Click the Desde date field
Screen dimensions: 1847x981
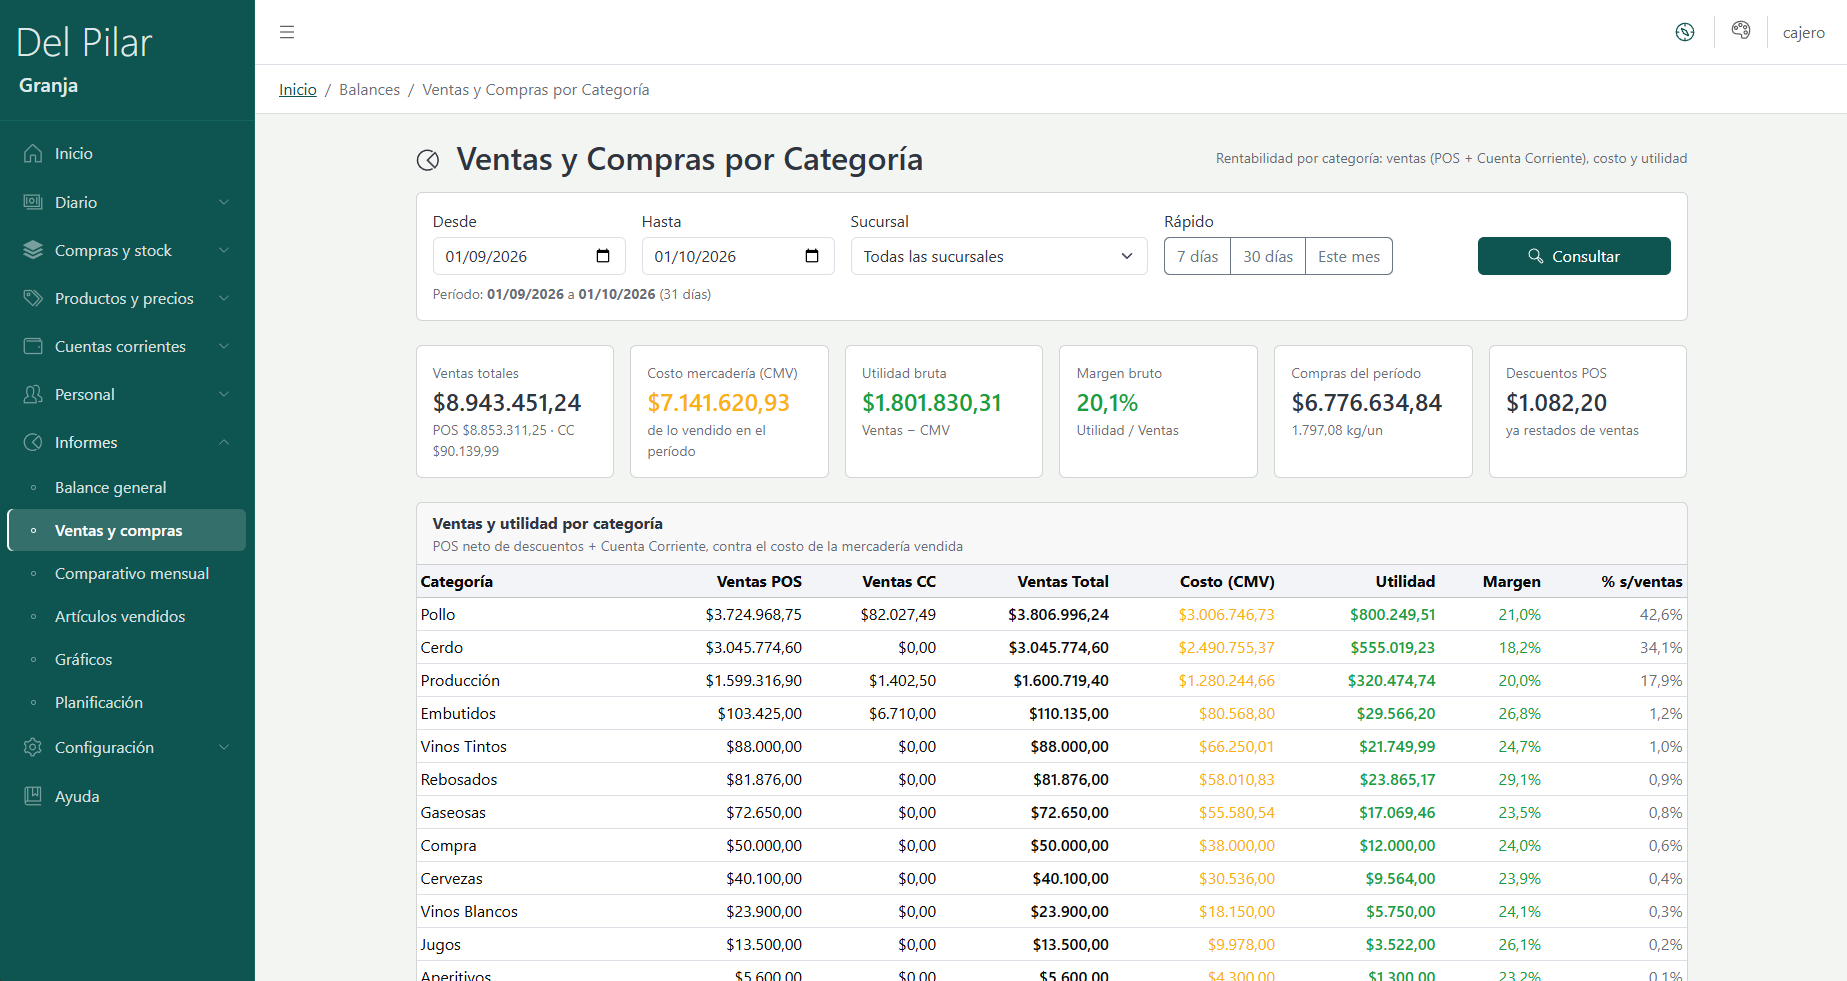click(529, 256)
